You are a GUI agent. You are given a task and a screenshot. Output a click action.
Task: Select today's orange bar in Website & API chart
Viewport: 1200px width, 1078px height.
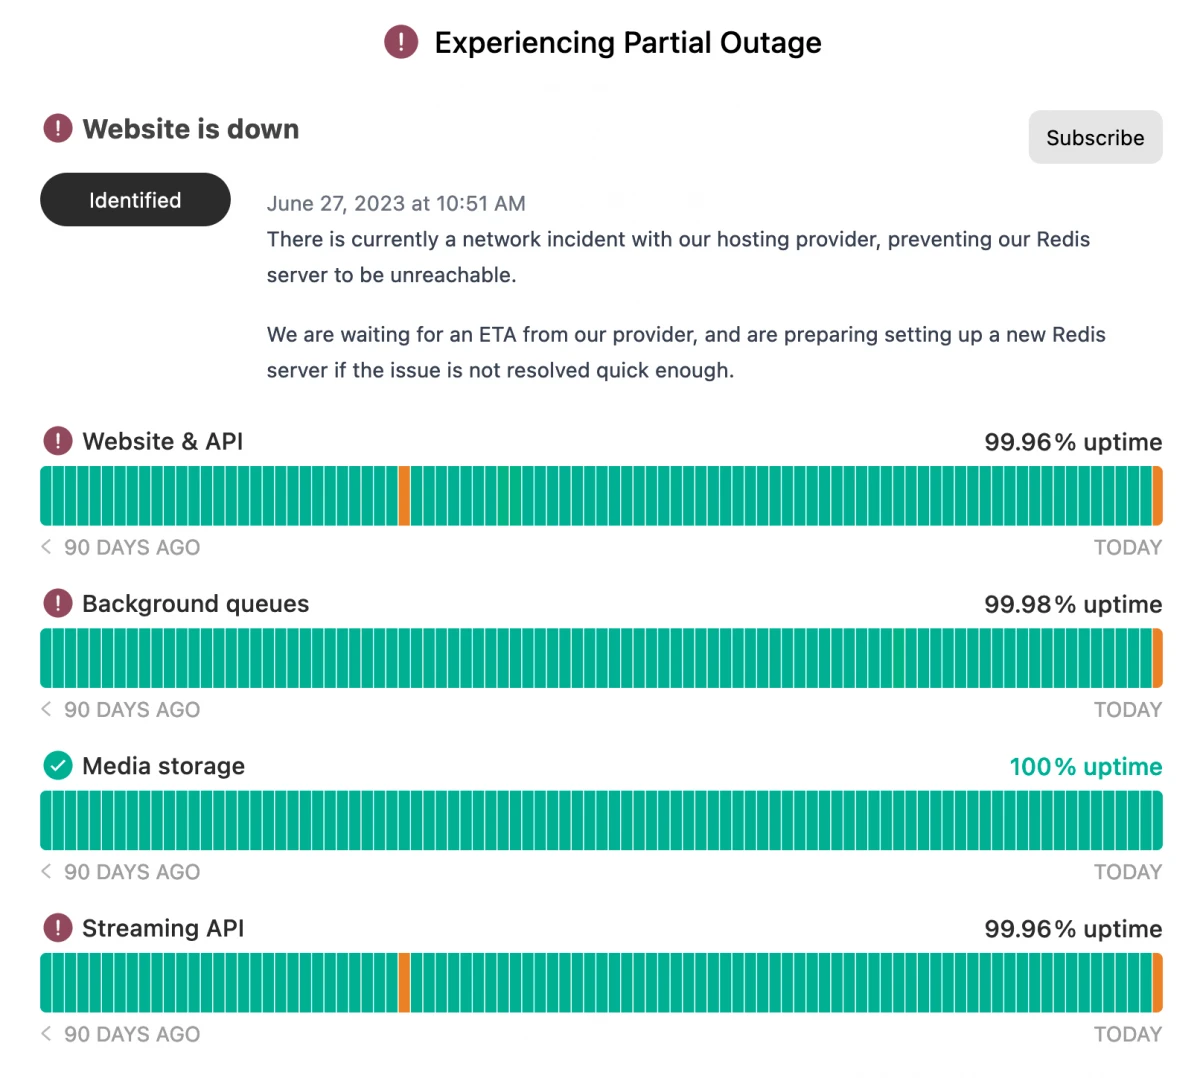(x=1157, y=496)
